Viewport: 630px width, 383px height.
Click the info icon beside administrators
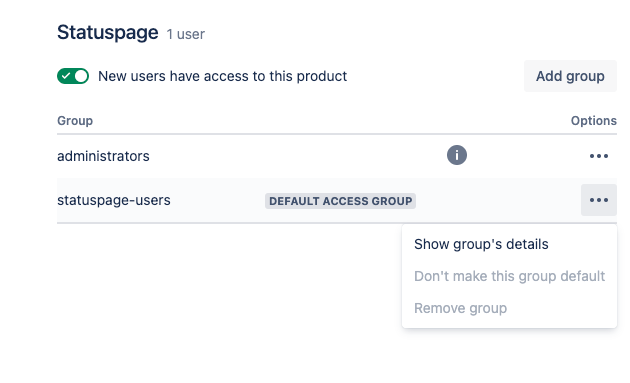pyautogui.click(x=457, y=155)
